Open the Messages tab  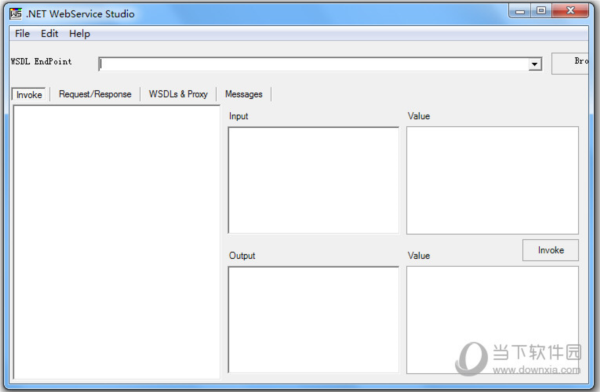click(244, 94)
